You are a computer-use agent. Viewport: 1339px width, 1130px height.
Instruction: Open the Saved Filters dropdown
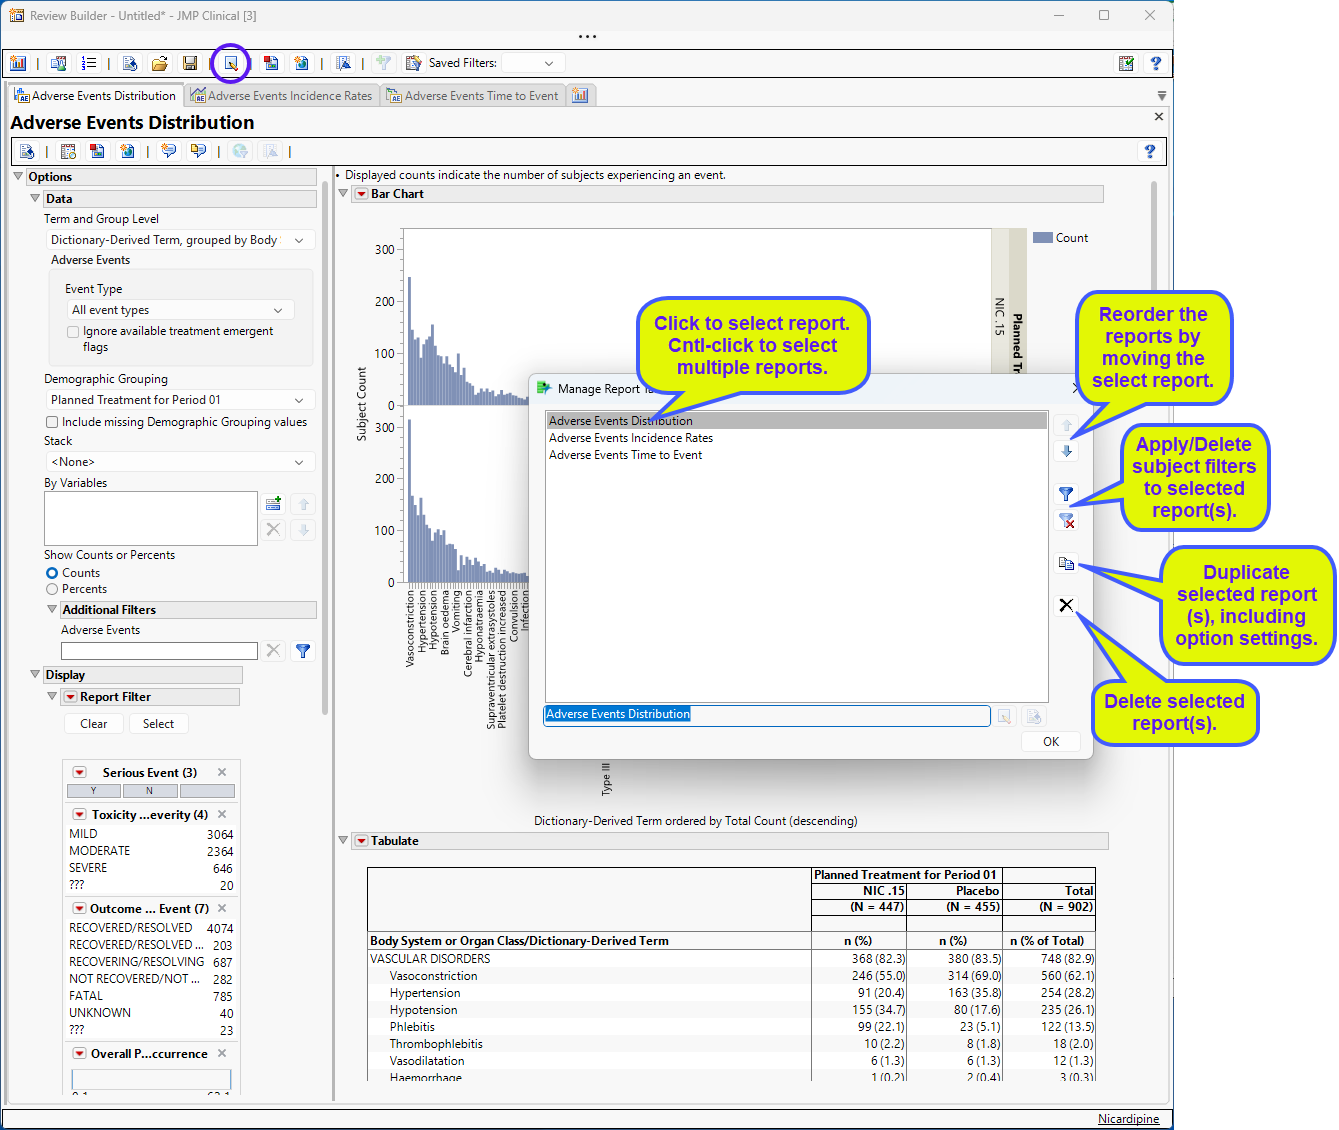[x=530, y=63]
